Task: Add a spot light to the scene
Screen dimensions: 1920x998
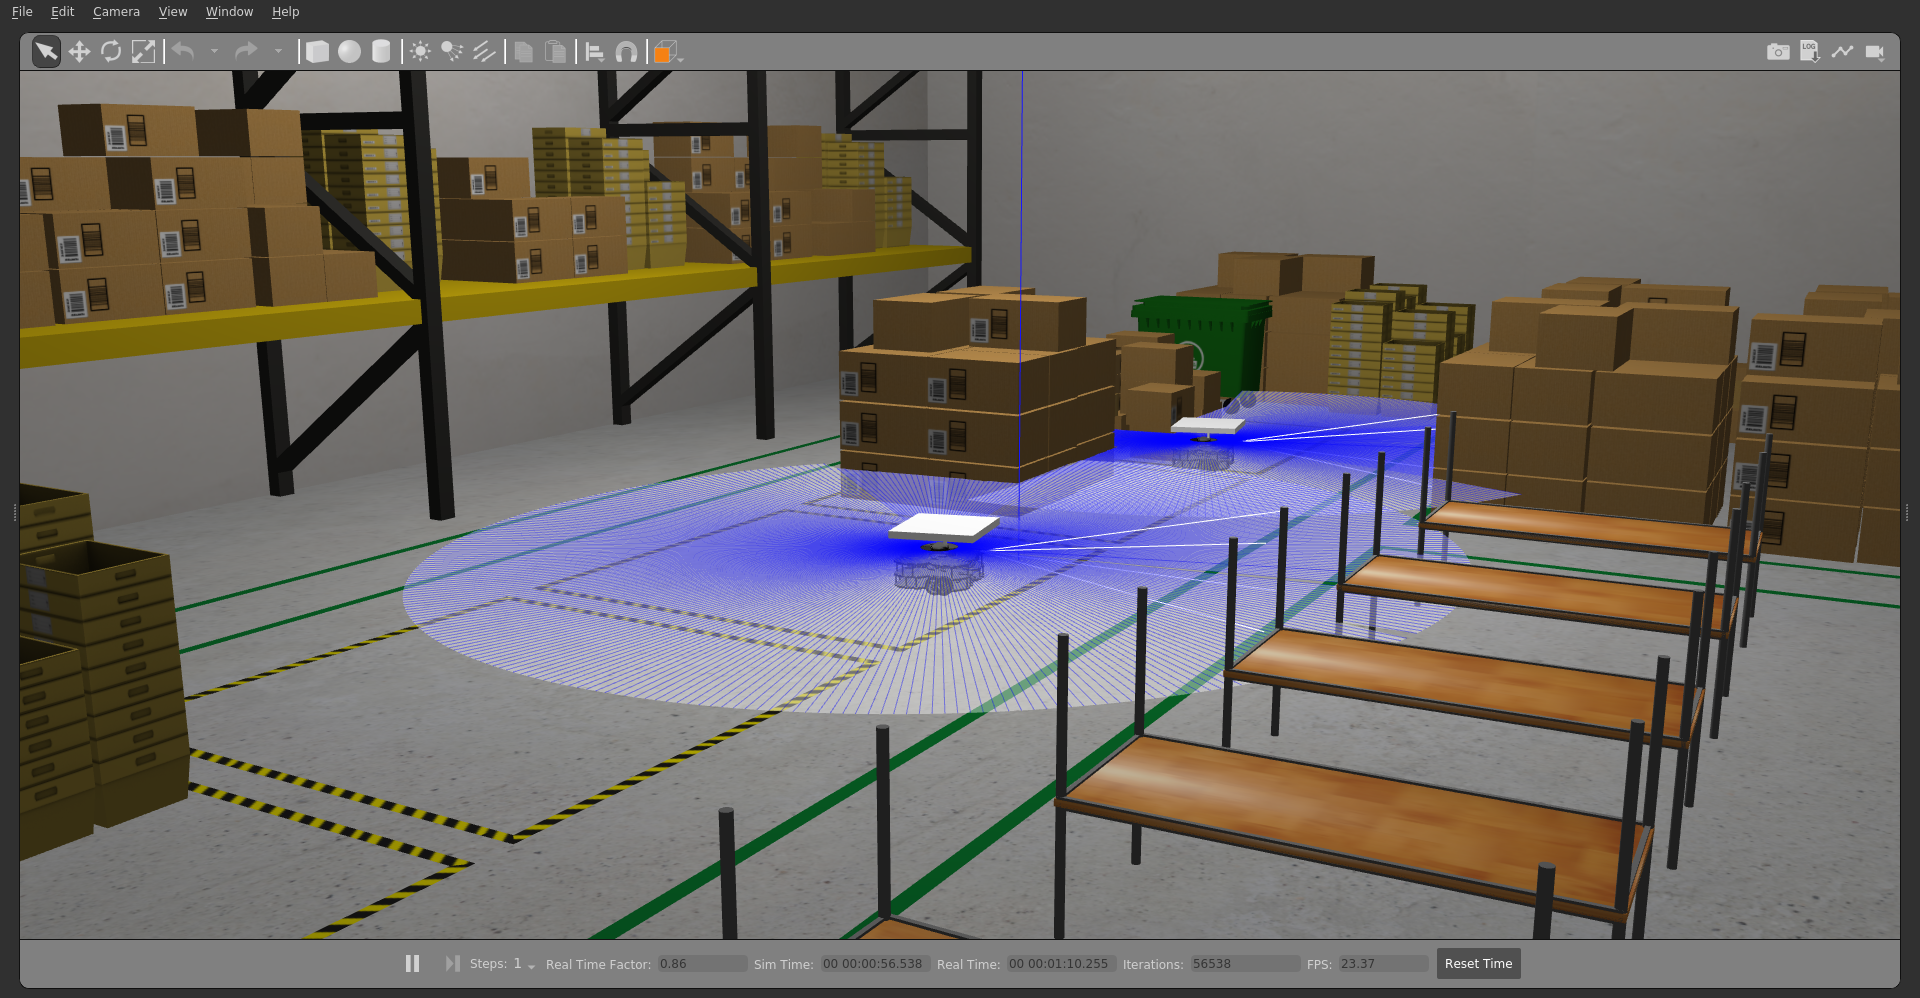Action: click(450, 51)
